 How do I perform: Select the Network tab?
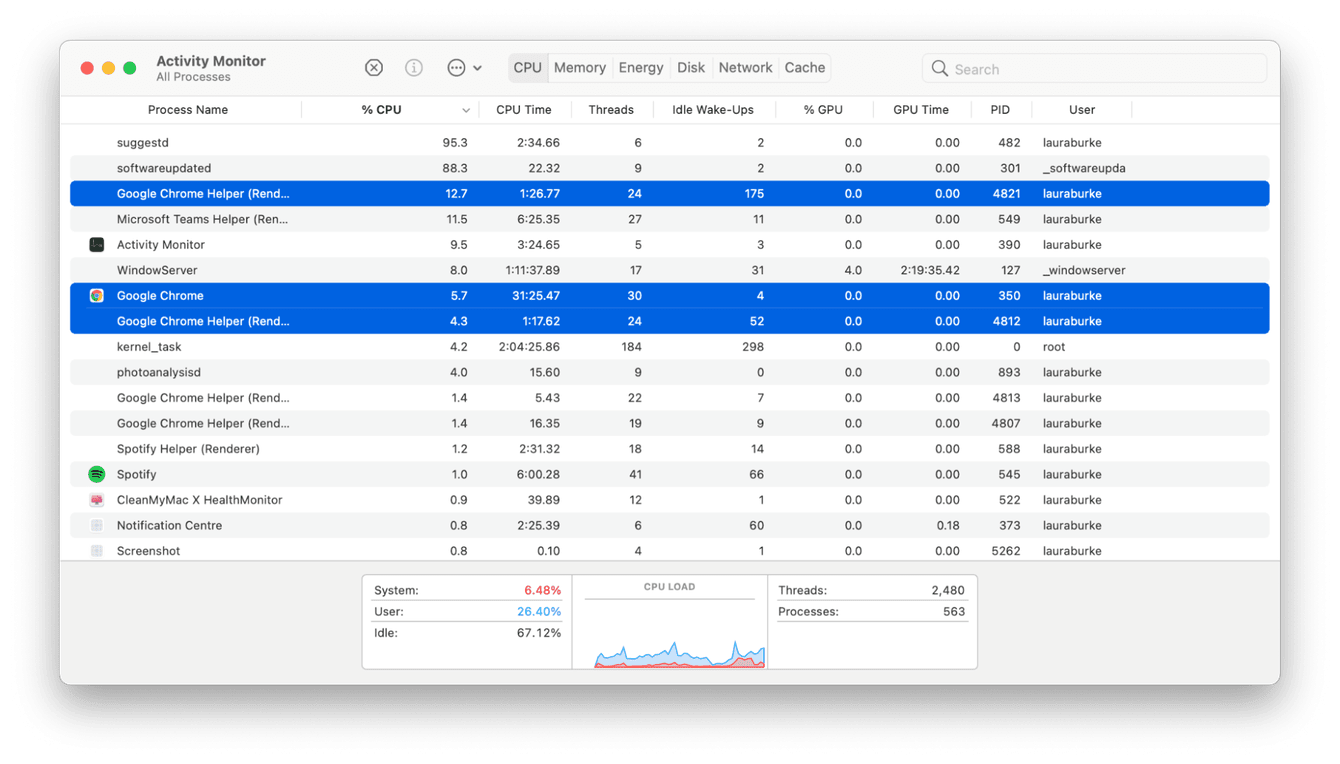(x=745, y=67)
